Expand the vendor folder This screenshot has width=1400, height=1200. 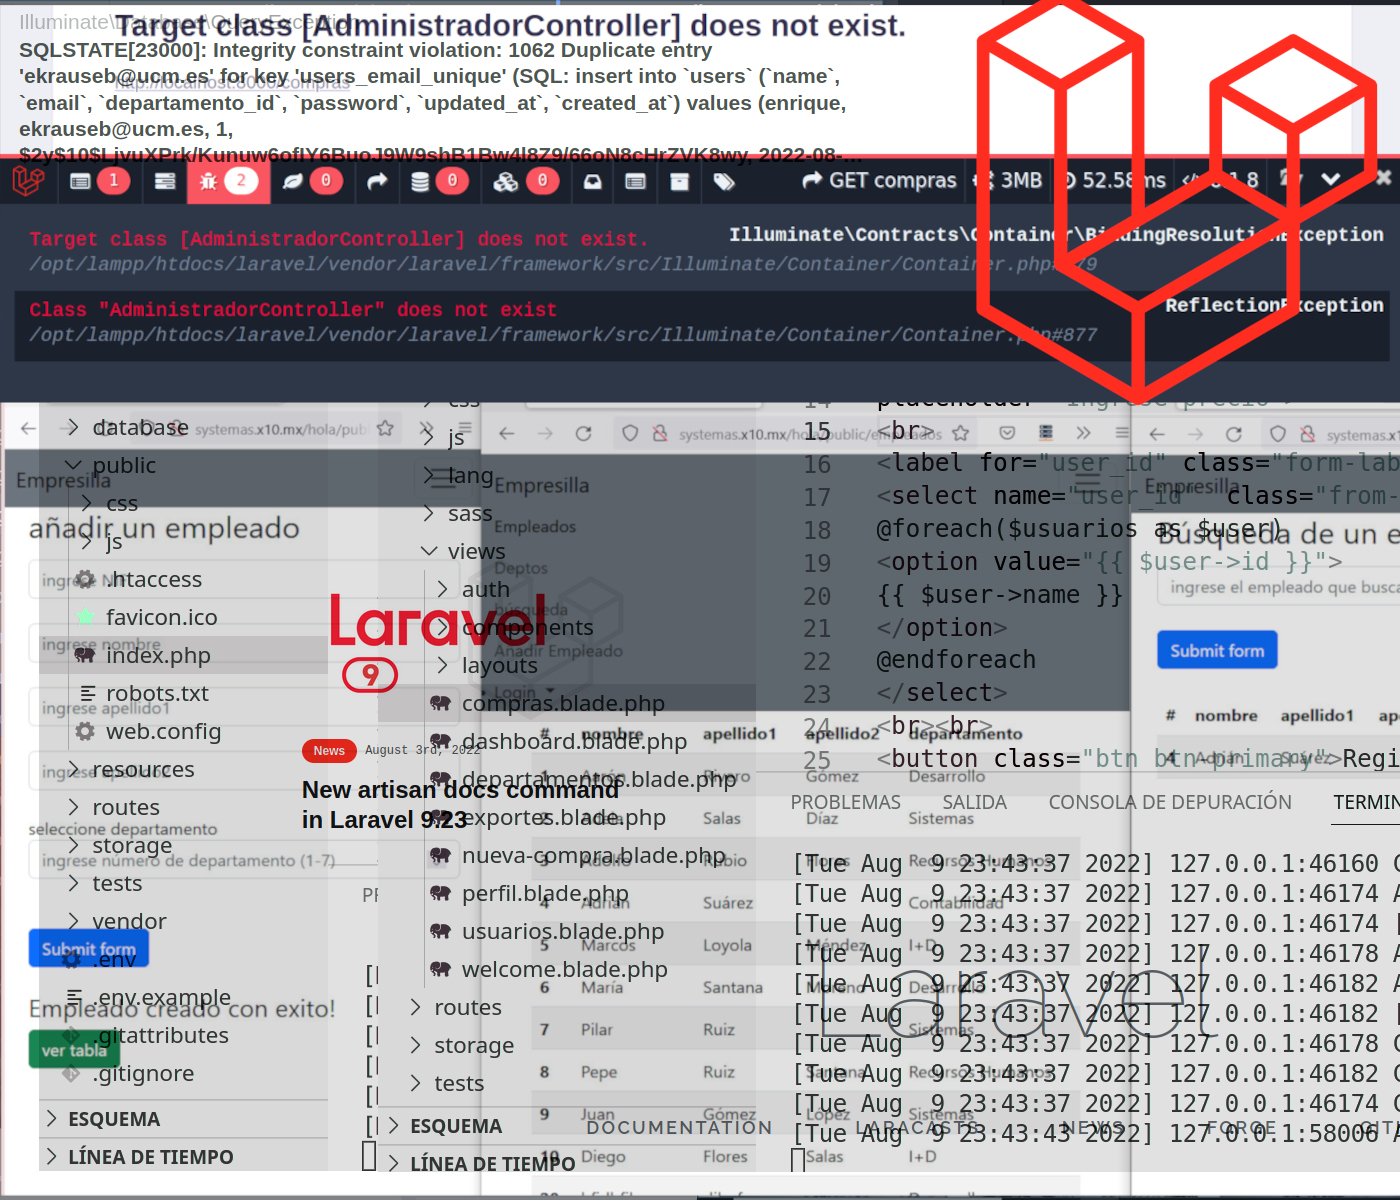(73, 921)
